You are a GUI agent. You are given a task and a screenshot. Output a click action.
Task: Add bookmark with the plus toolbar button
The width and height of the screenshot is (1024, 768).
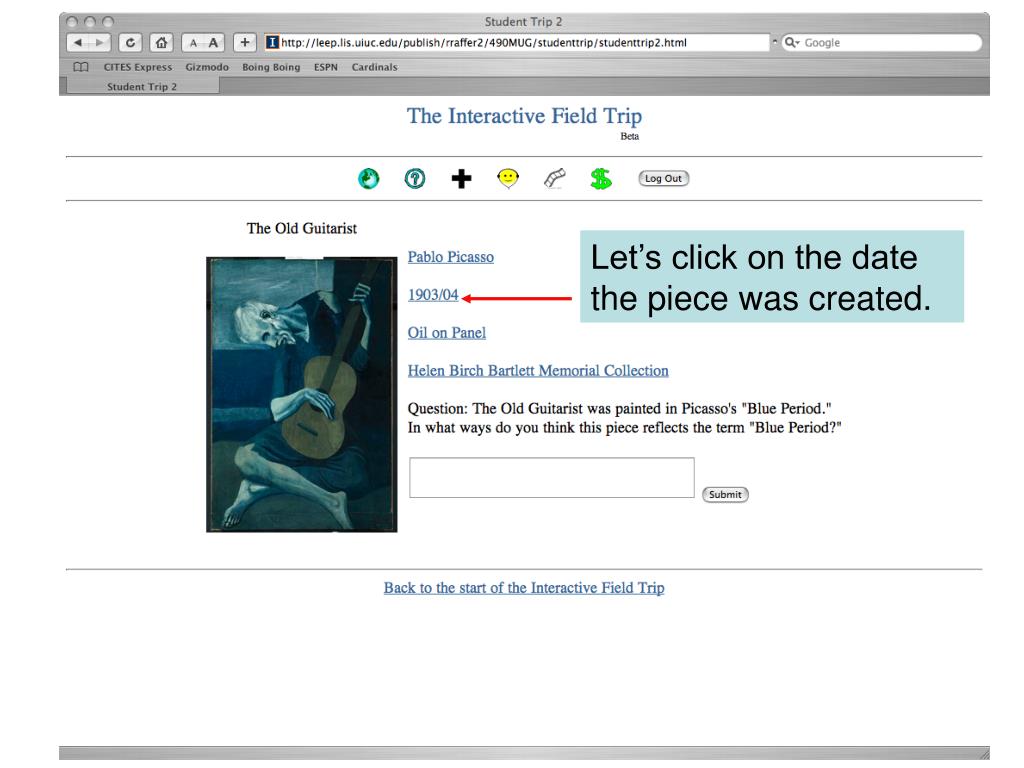(244, 42)
